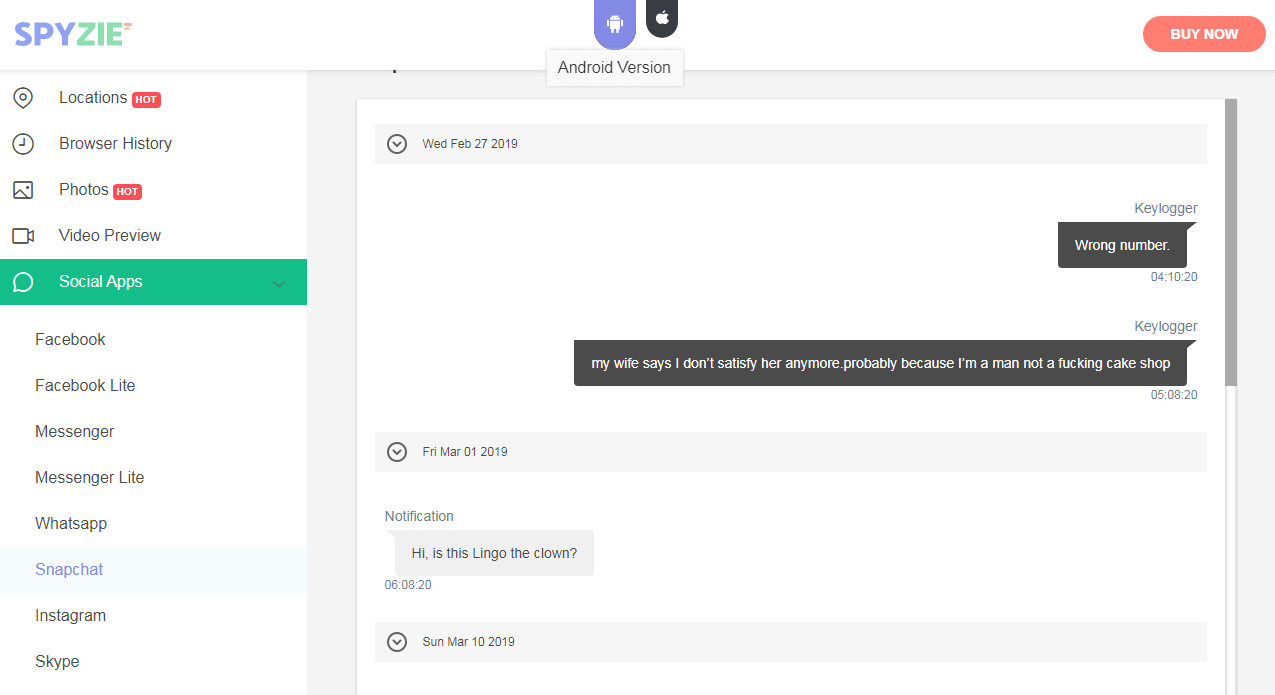
Task: Open Facebook in the Social Apps list
Action: pyautogui.click(x=70, y=340)
